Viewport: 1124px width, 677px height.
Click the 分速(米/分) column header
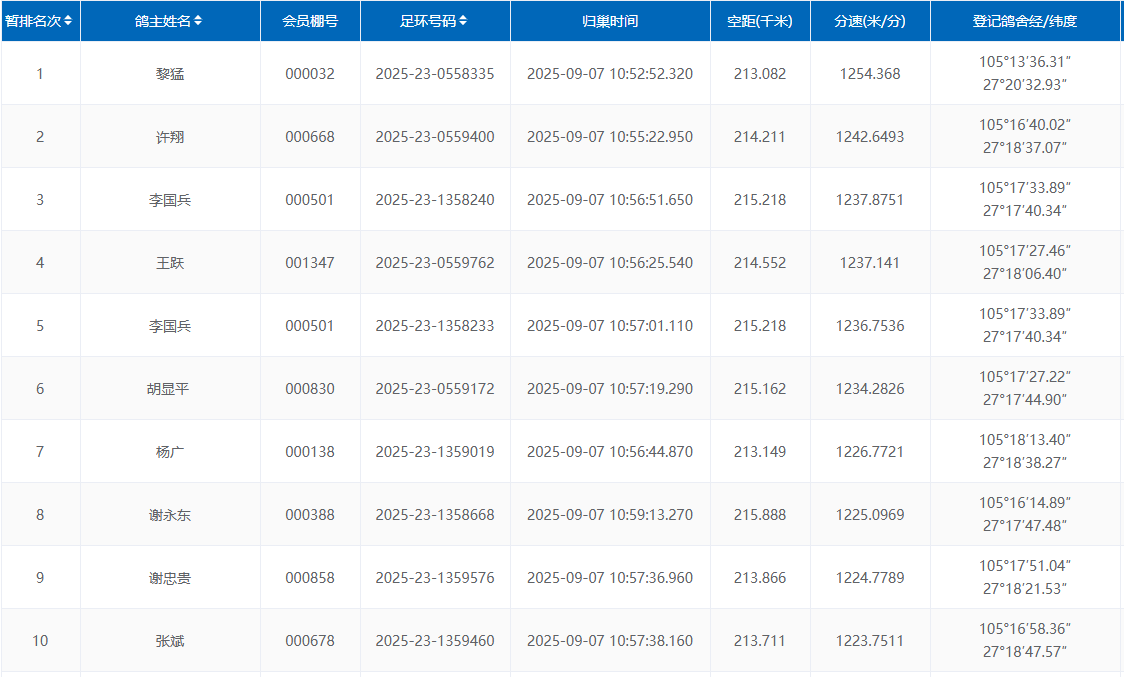tap(870, 21)
